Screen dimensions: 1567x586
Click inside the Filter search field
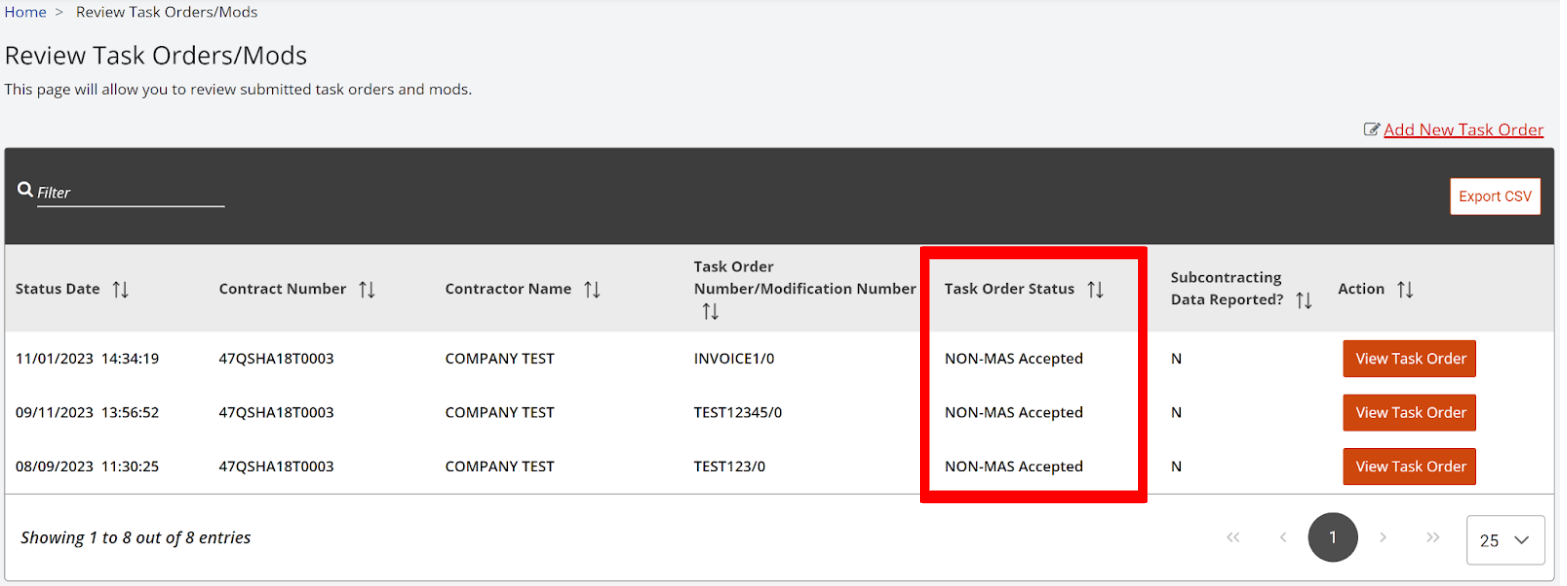click(x=130, y=192)
